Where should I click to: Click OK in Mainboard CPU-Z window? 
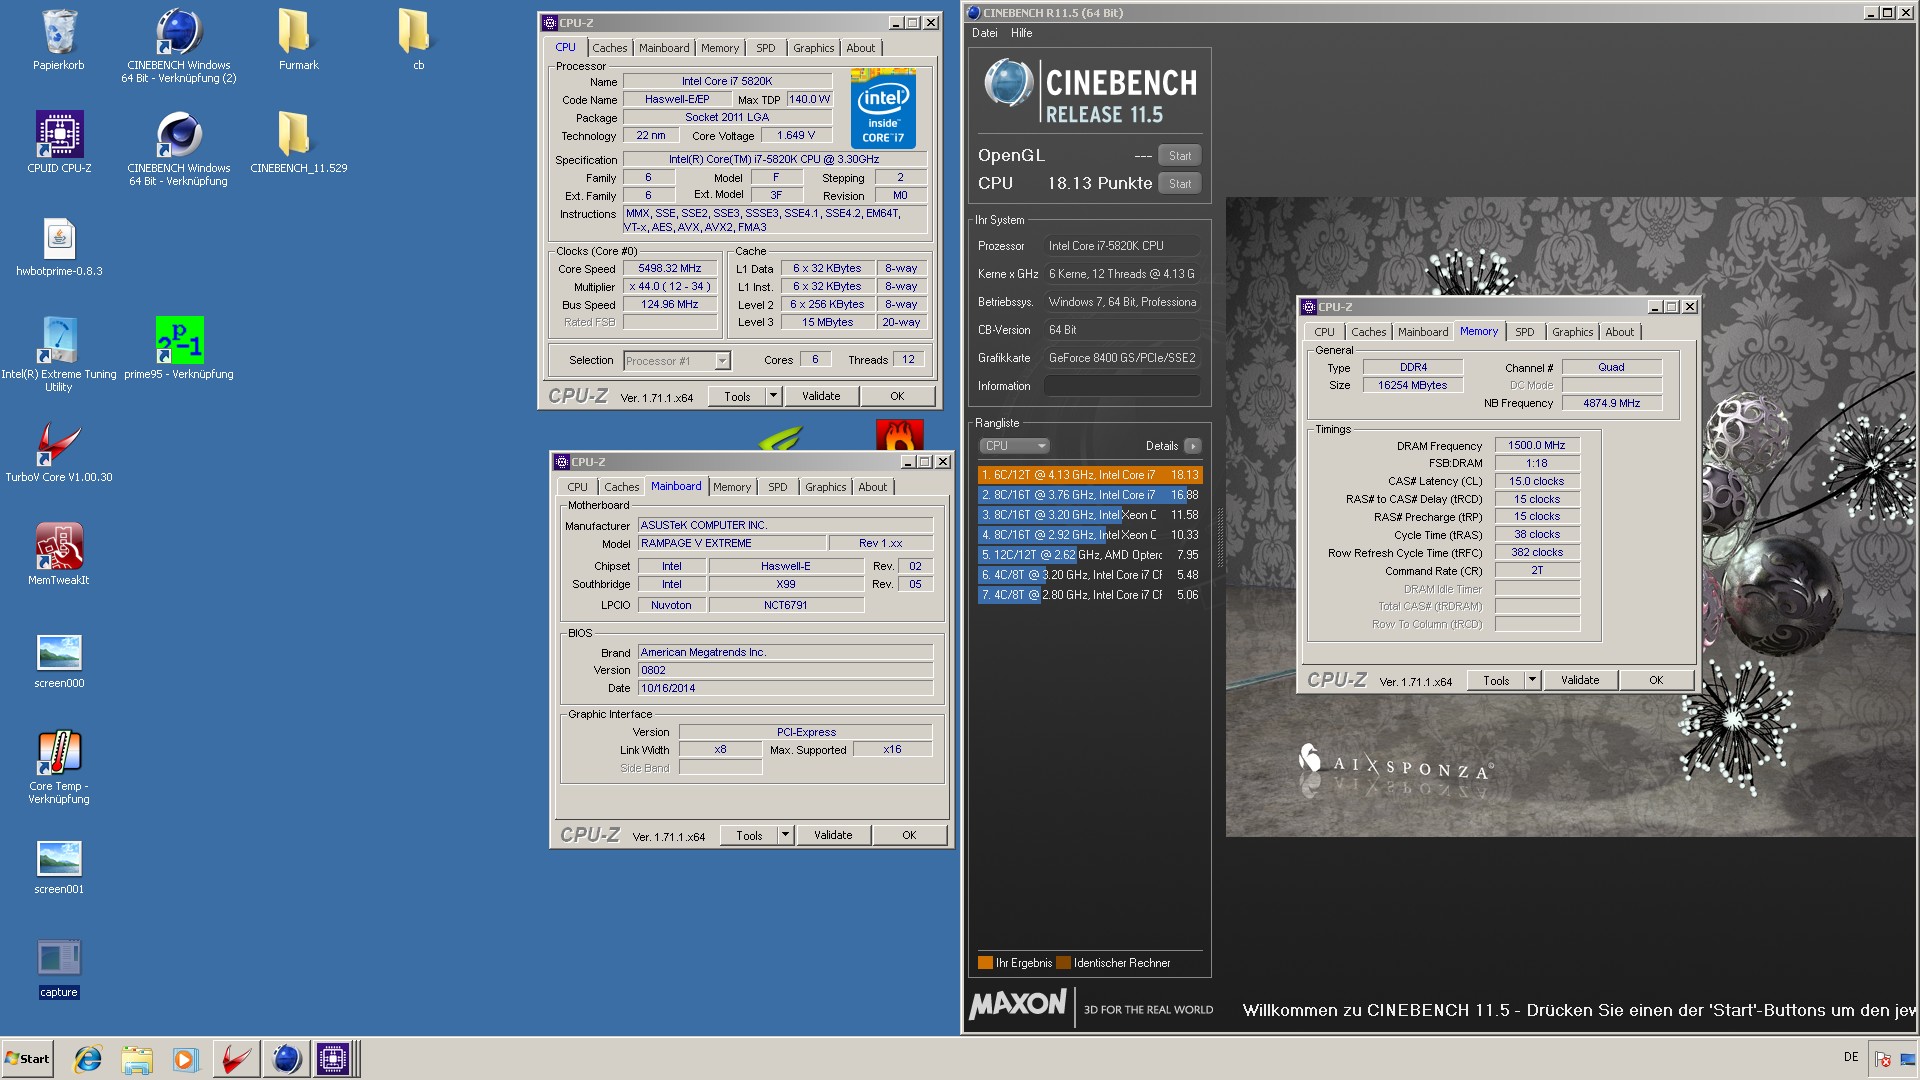(909, 835)
